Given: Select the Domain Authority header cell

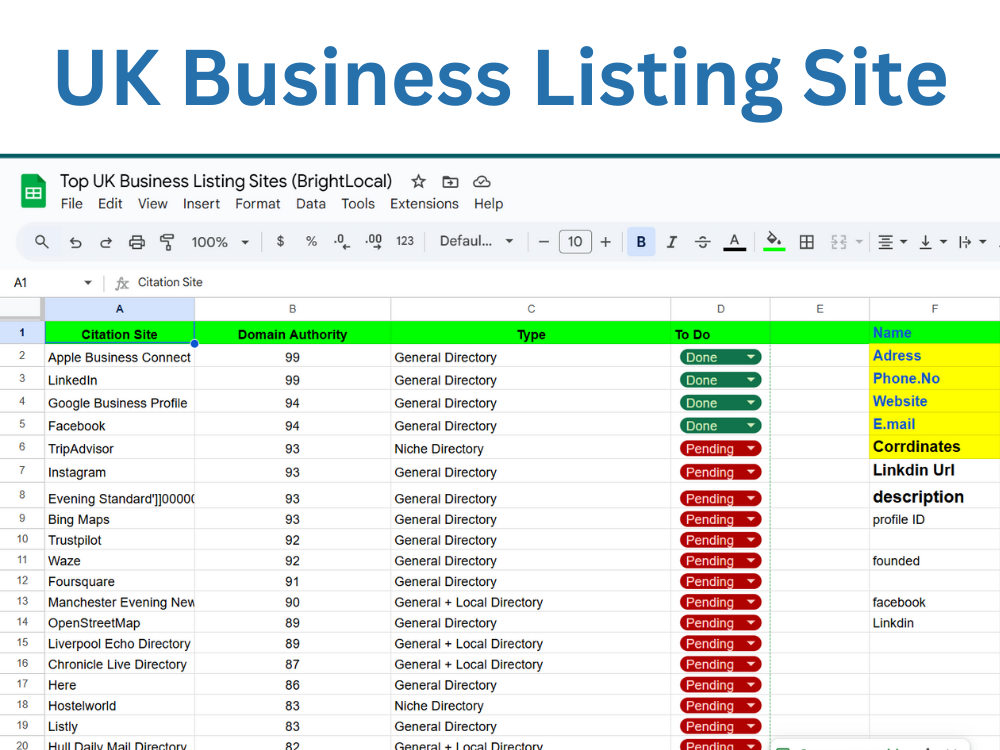Looking at the screenshot, I should (292, 334).
